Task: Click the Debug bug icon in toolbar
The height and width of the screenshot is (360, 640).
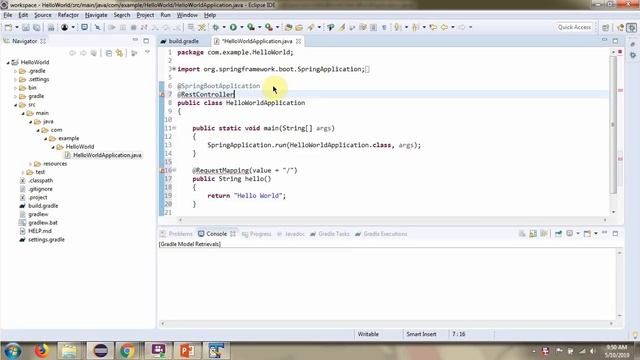Action: 216,27
